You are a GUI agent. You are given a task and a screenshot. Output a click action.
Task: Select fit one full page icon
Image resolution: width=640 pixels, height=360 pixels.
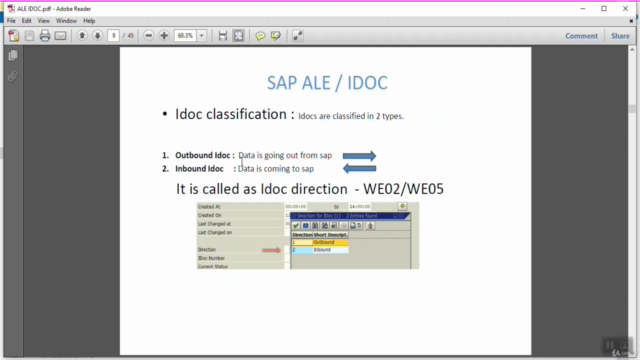pyautogui.click(x=238, y=36)
